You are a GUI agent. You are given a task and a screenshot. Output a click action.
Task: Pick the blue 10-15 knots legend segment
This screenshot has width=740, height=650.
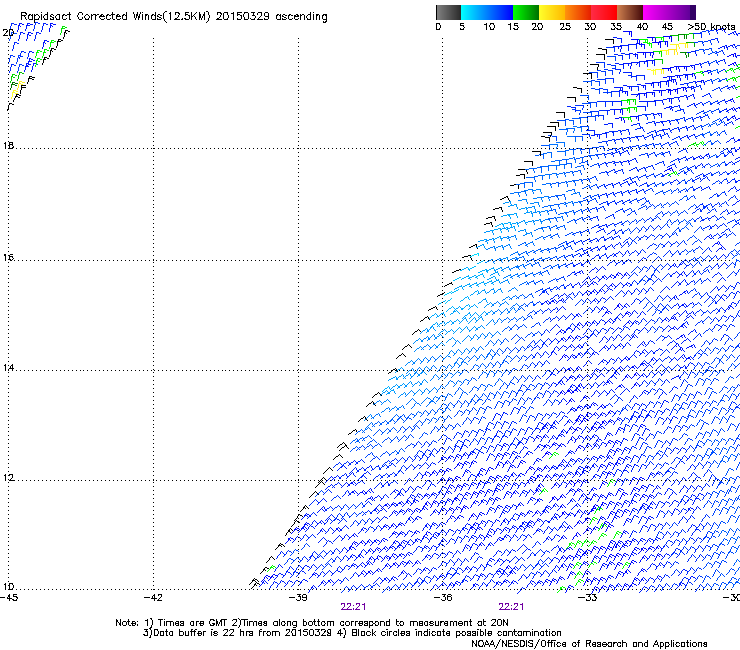click(x=500, y=12)
